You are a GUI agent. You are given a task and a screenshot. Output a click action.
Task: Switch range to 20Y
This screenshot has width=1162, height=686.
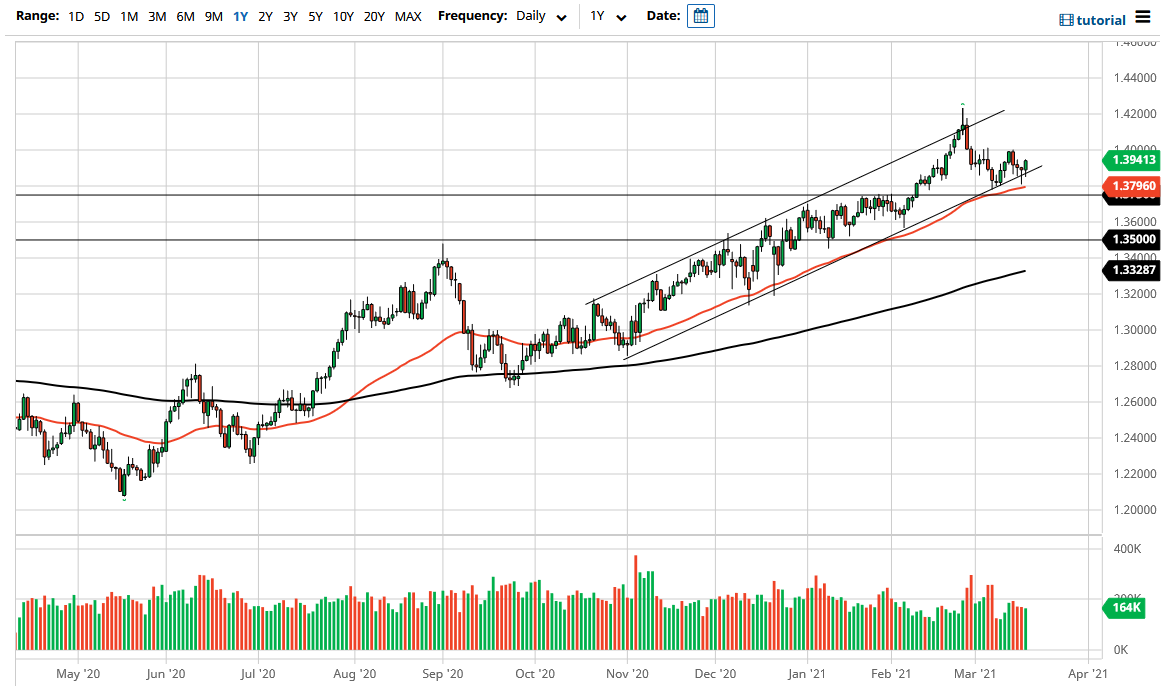tap(374, 16)
